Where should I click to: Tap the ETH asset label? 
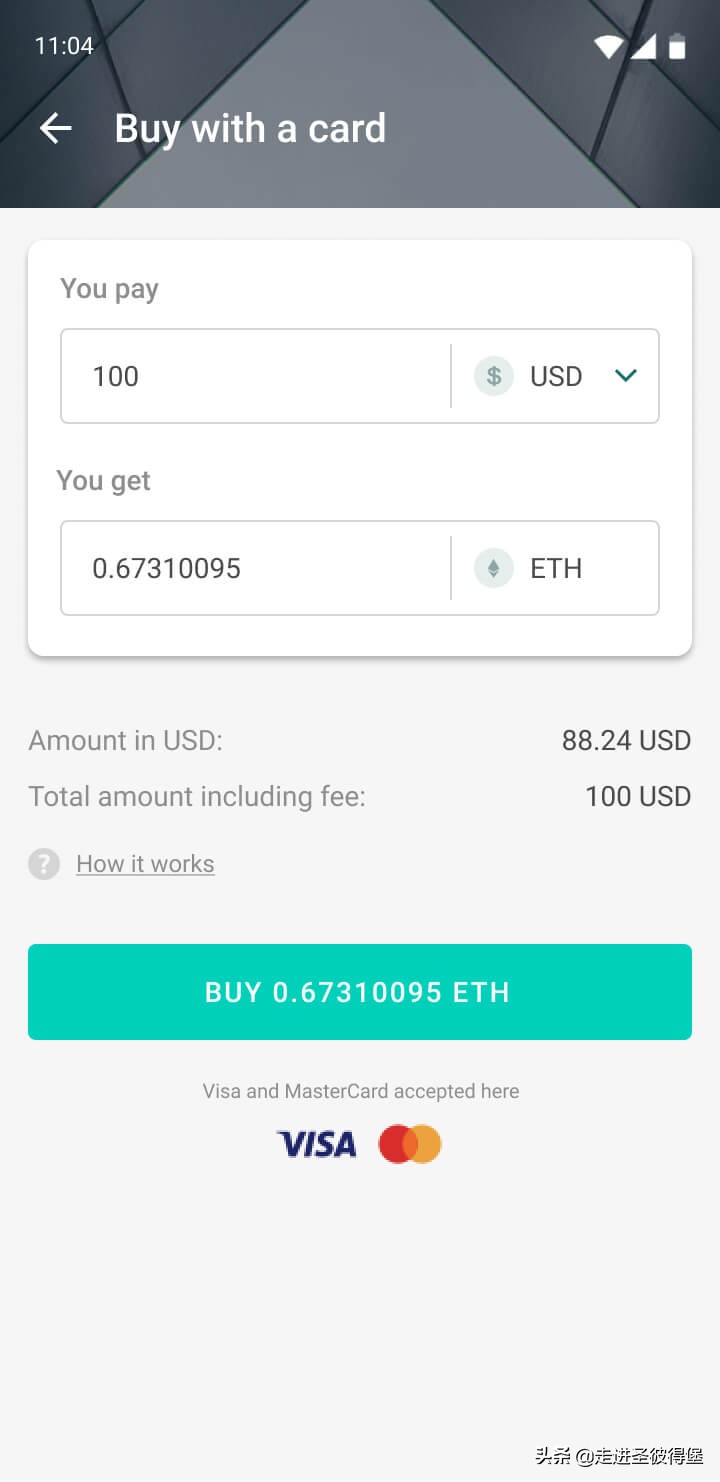click(x=556, y=568)
